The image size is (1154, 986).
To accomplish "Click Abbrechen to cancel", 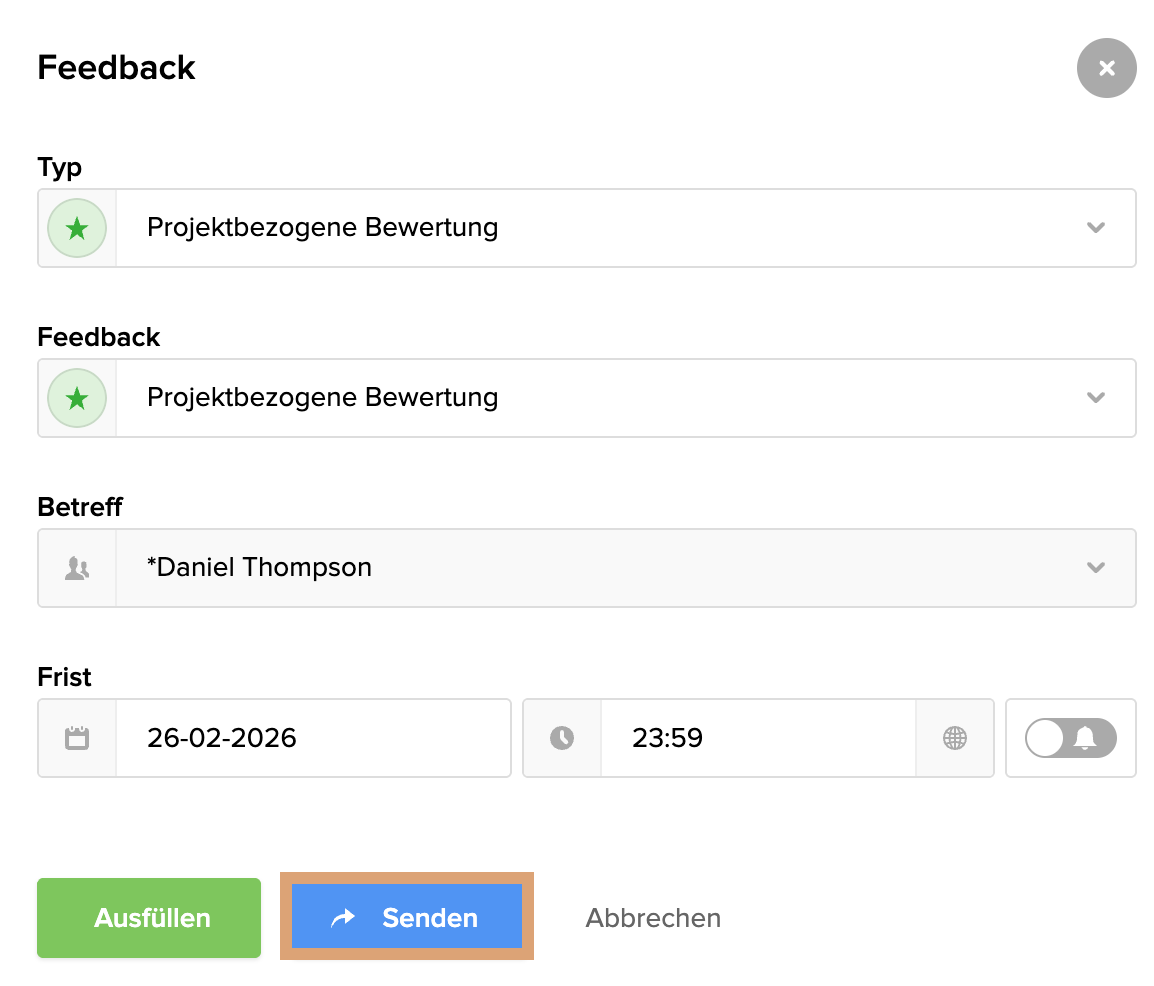I will click(653, 918).
